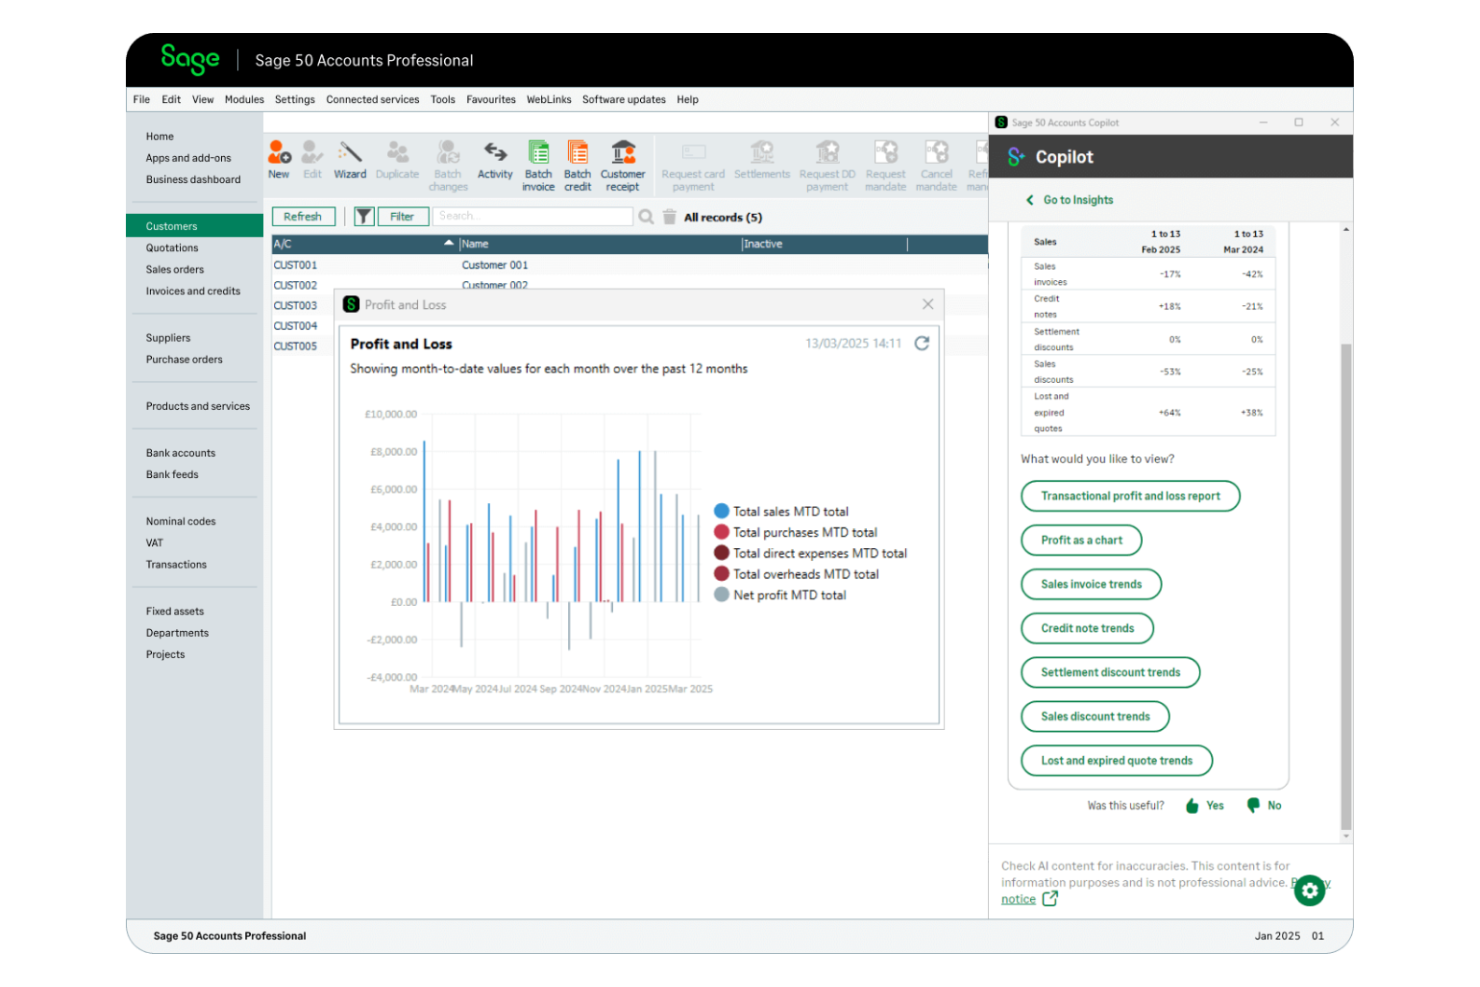Image resolution: width=1480 pixels, height=987 pixels.
Task: Select Credit note trends suggestion
Action: 1087,628
